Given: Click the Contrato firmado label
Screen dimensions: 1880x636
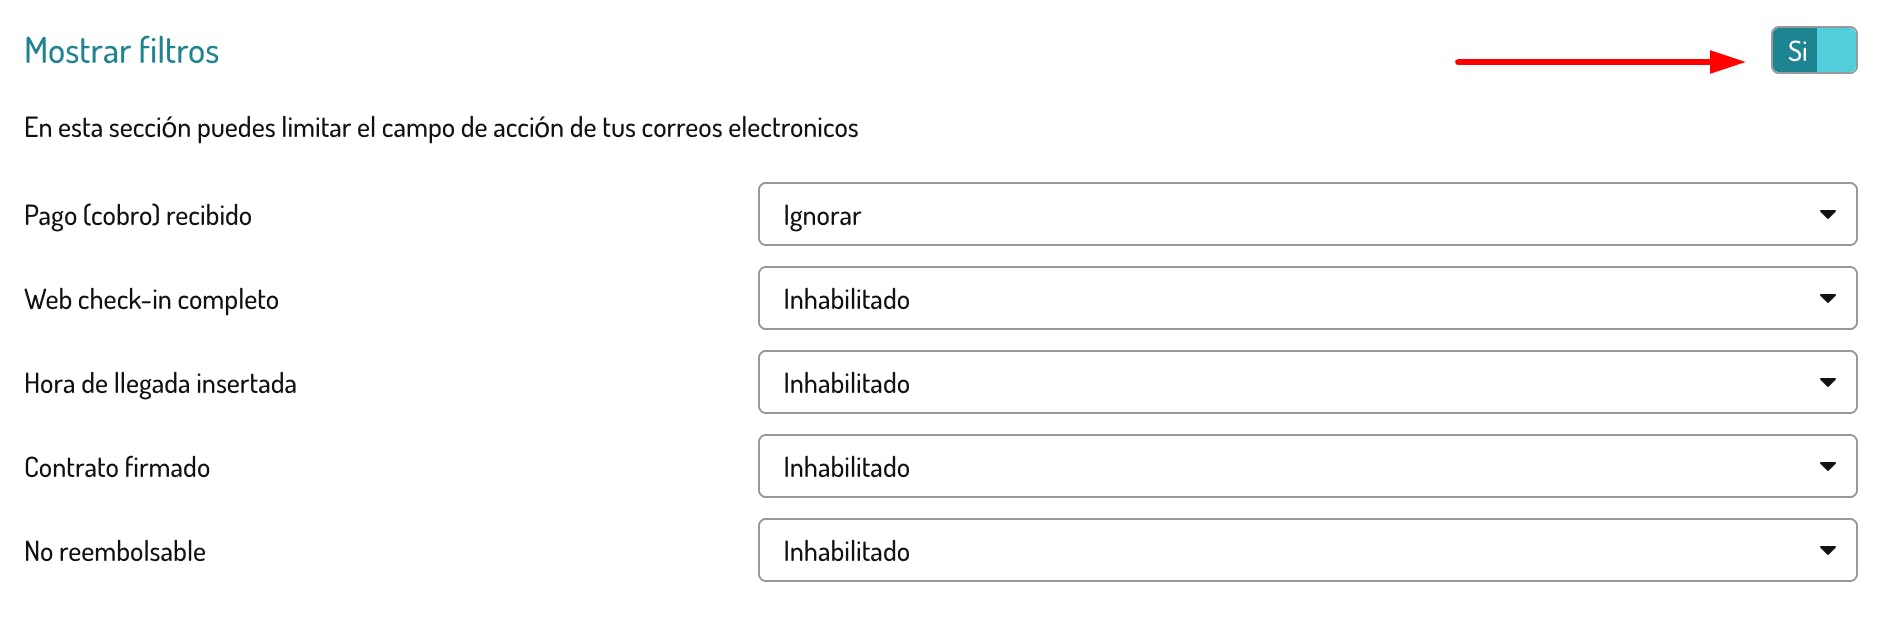Looking at the screenshot, I should 117,468.
